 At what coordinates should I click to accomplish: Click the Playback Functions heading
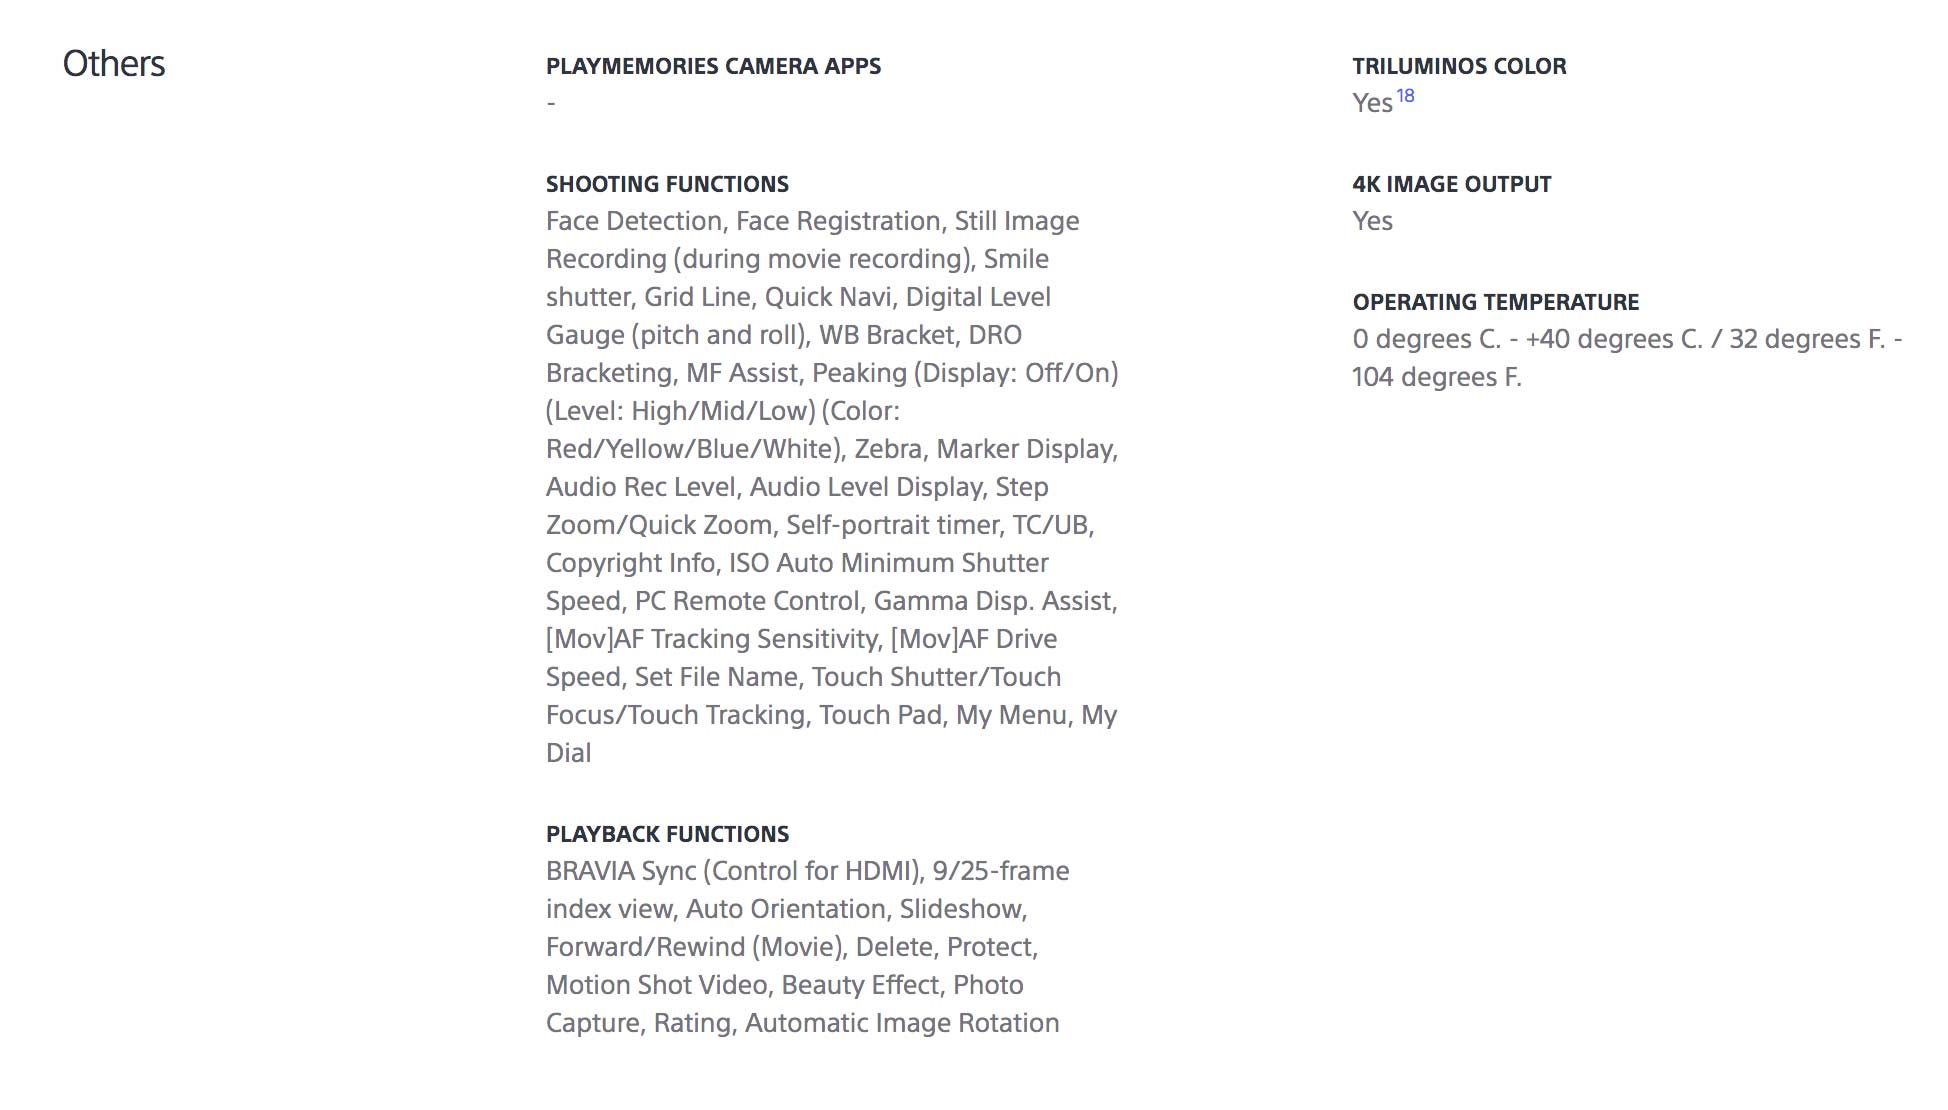point(667,834)
